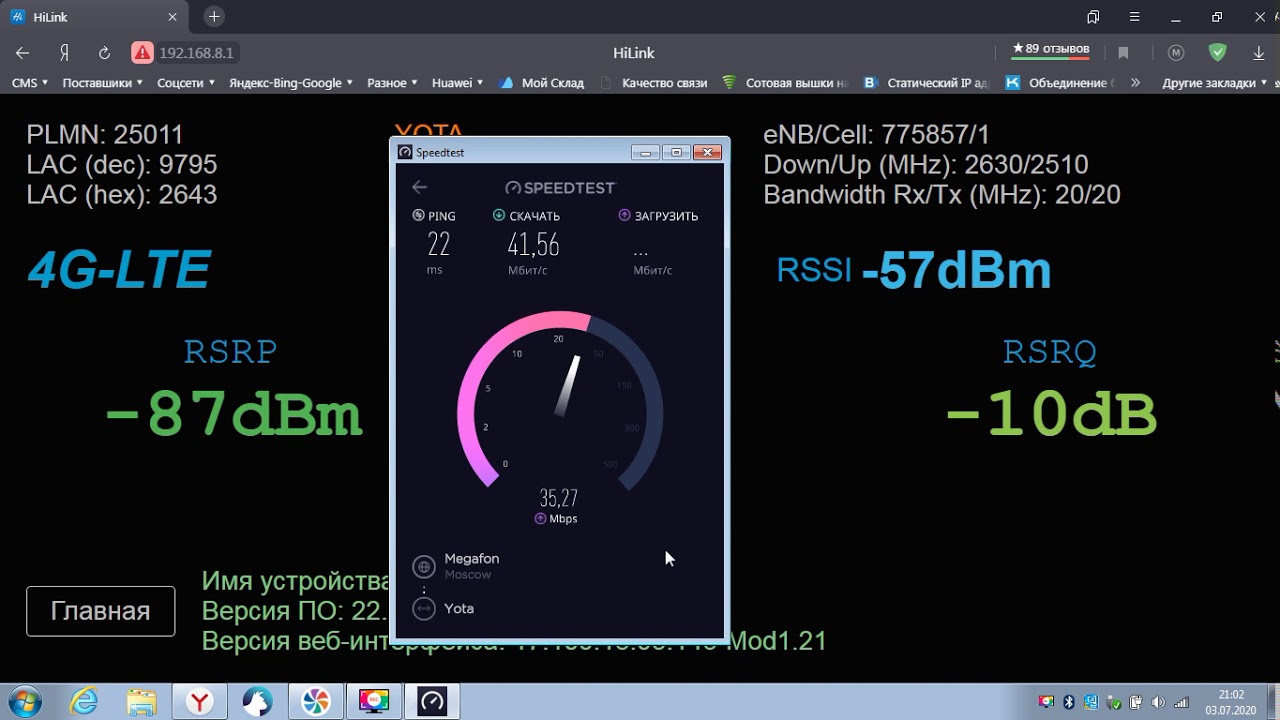Click the browser back arrow

click(22, 53)
